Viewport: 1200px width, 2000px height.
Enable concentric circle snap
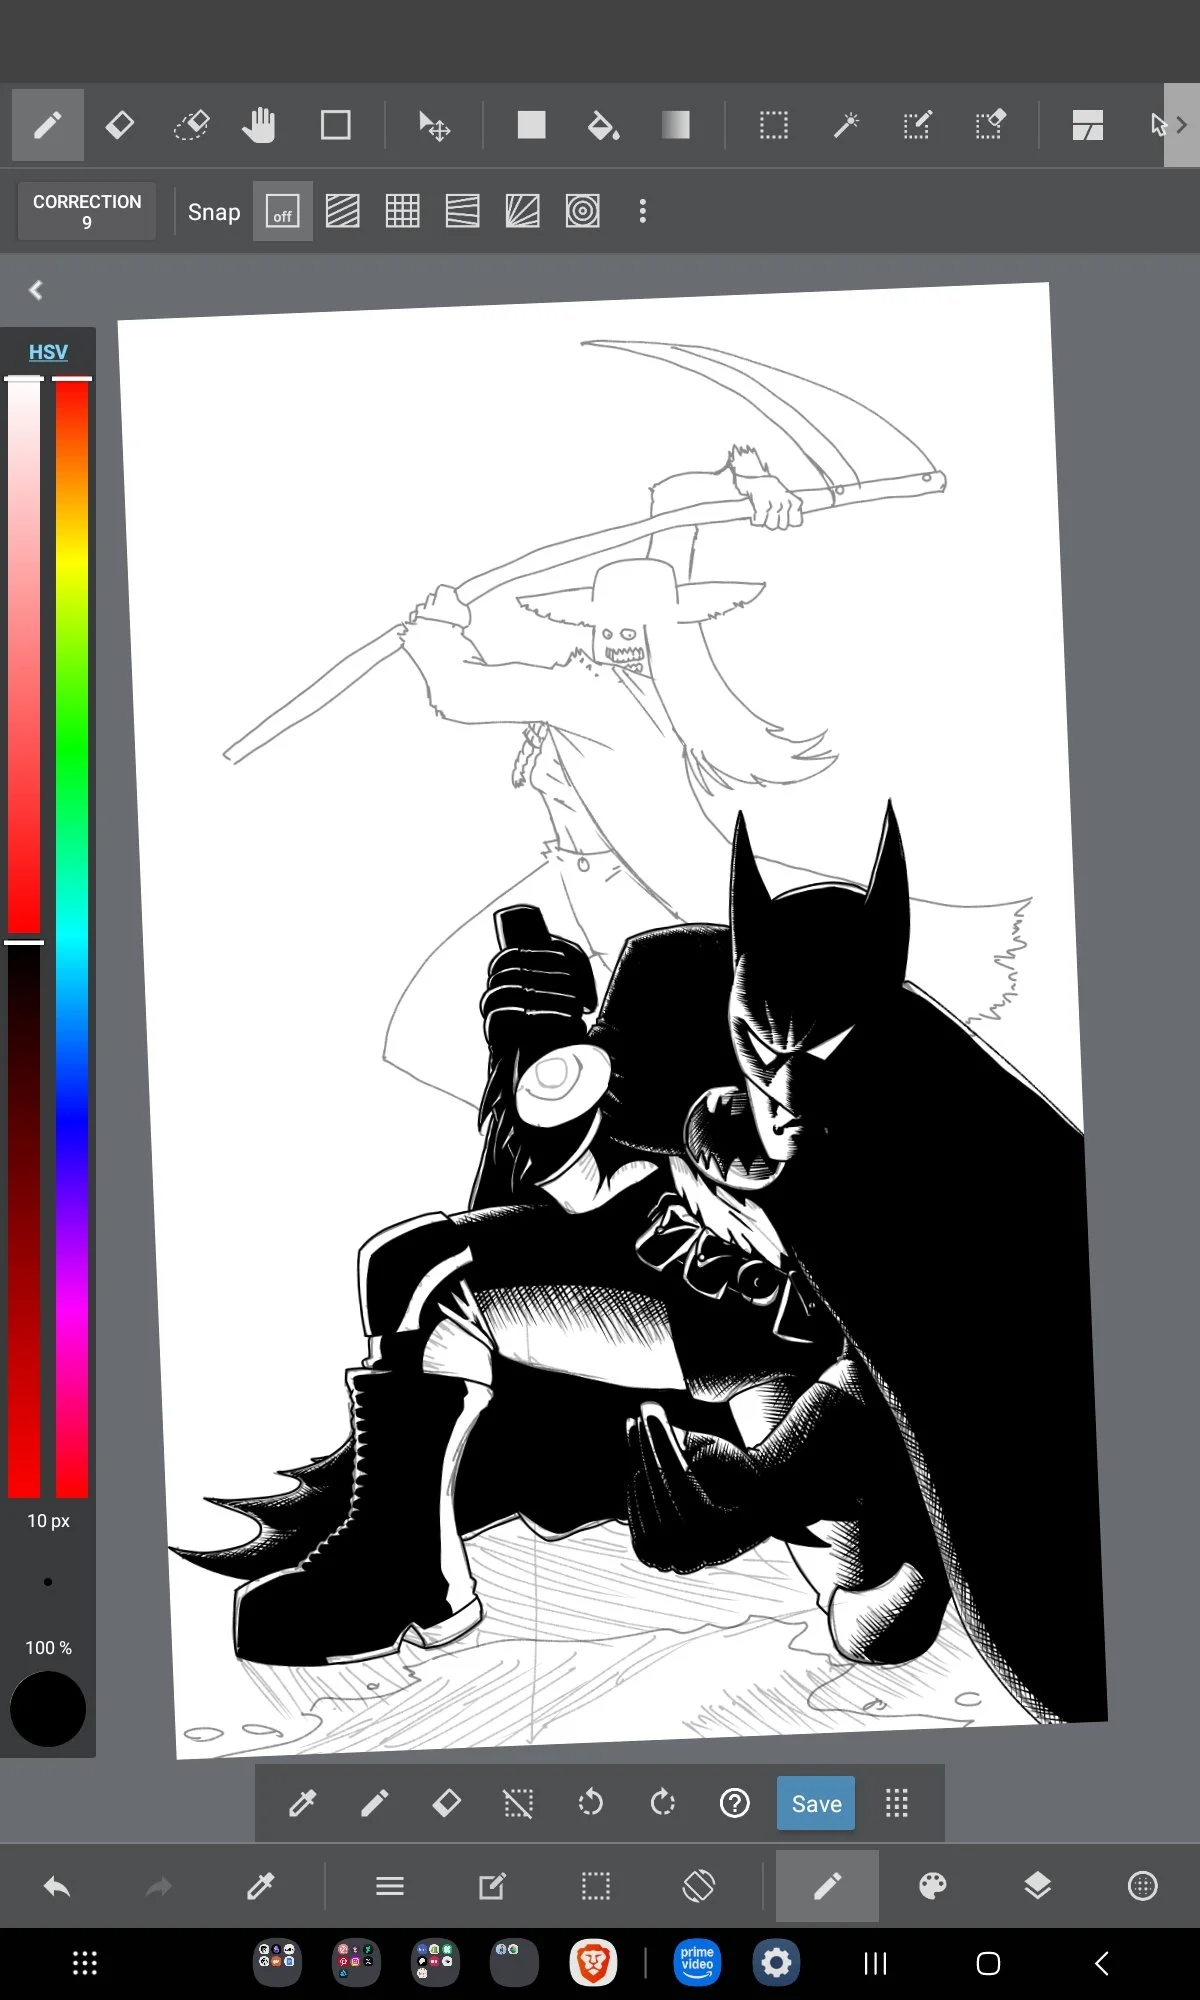click(583, 211)
